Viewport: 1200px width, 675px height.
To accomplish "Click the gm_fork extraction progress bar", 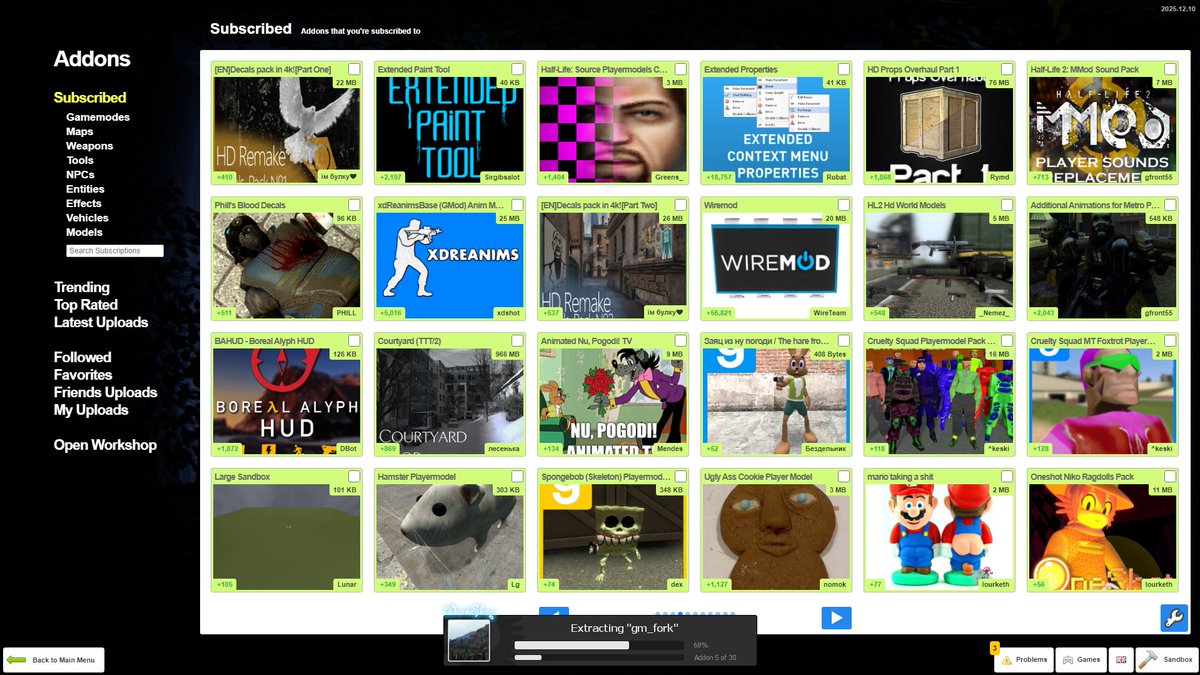I will 601,645.
